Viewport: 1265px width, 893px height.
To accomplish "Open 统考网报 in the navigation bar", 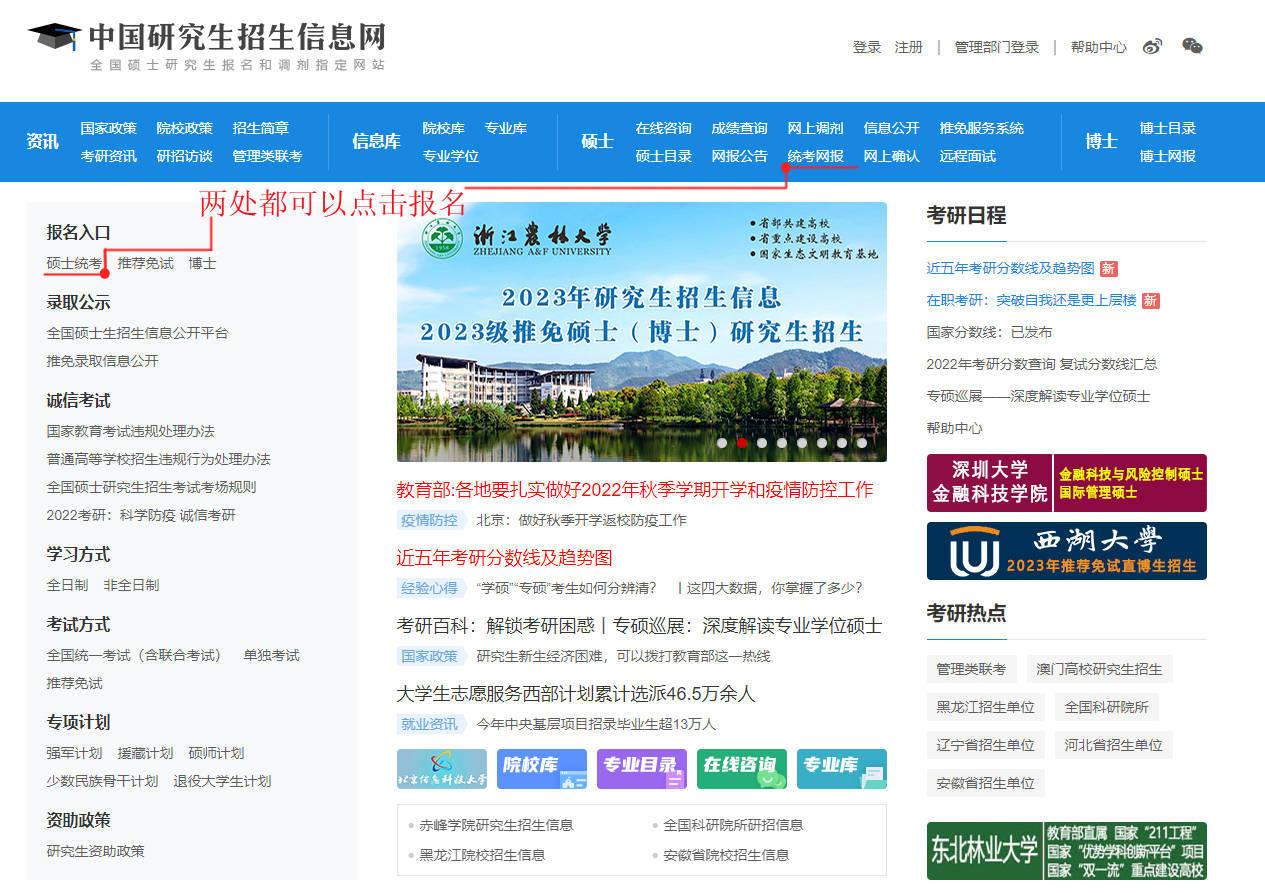I will (x=816, y=156).
